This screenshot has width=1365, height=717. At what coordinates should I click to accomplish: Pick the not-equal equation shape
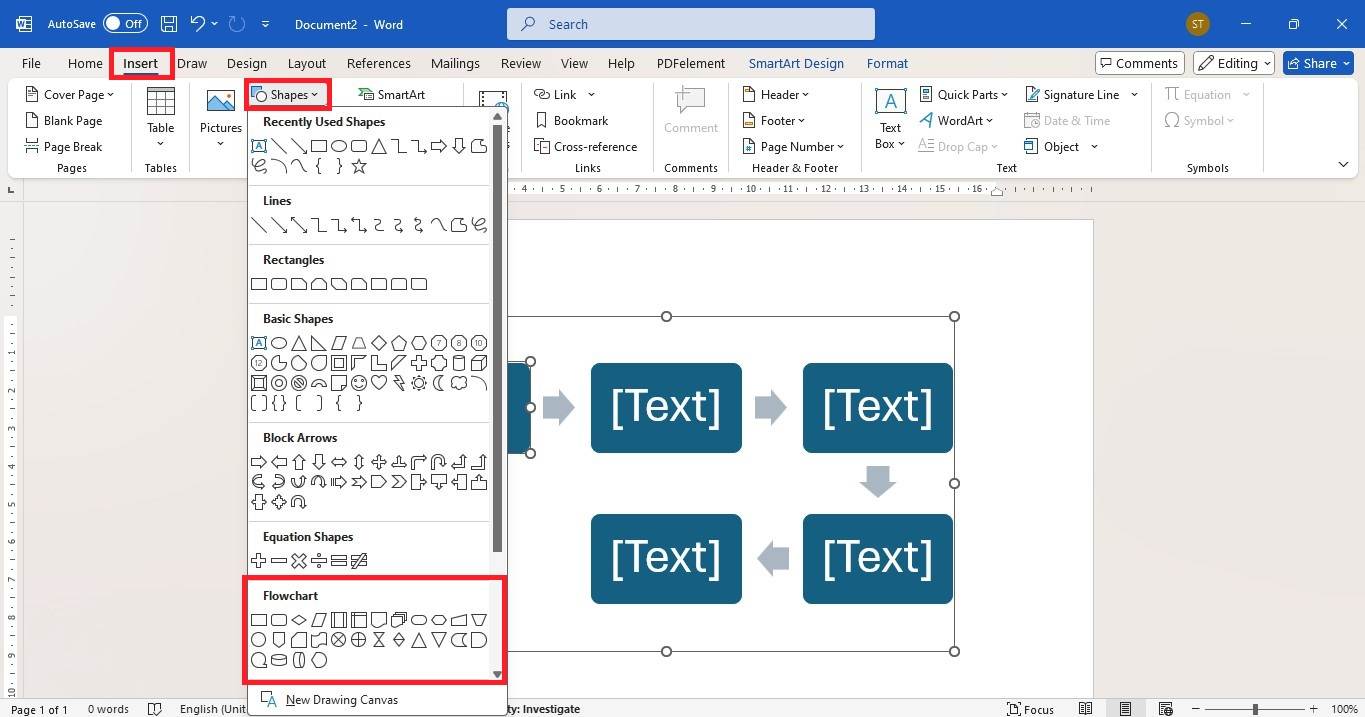point(359,561)
